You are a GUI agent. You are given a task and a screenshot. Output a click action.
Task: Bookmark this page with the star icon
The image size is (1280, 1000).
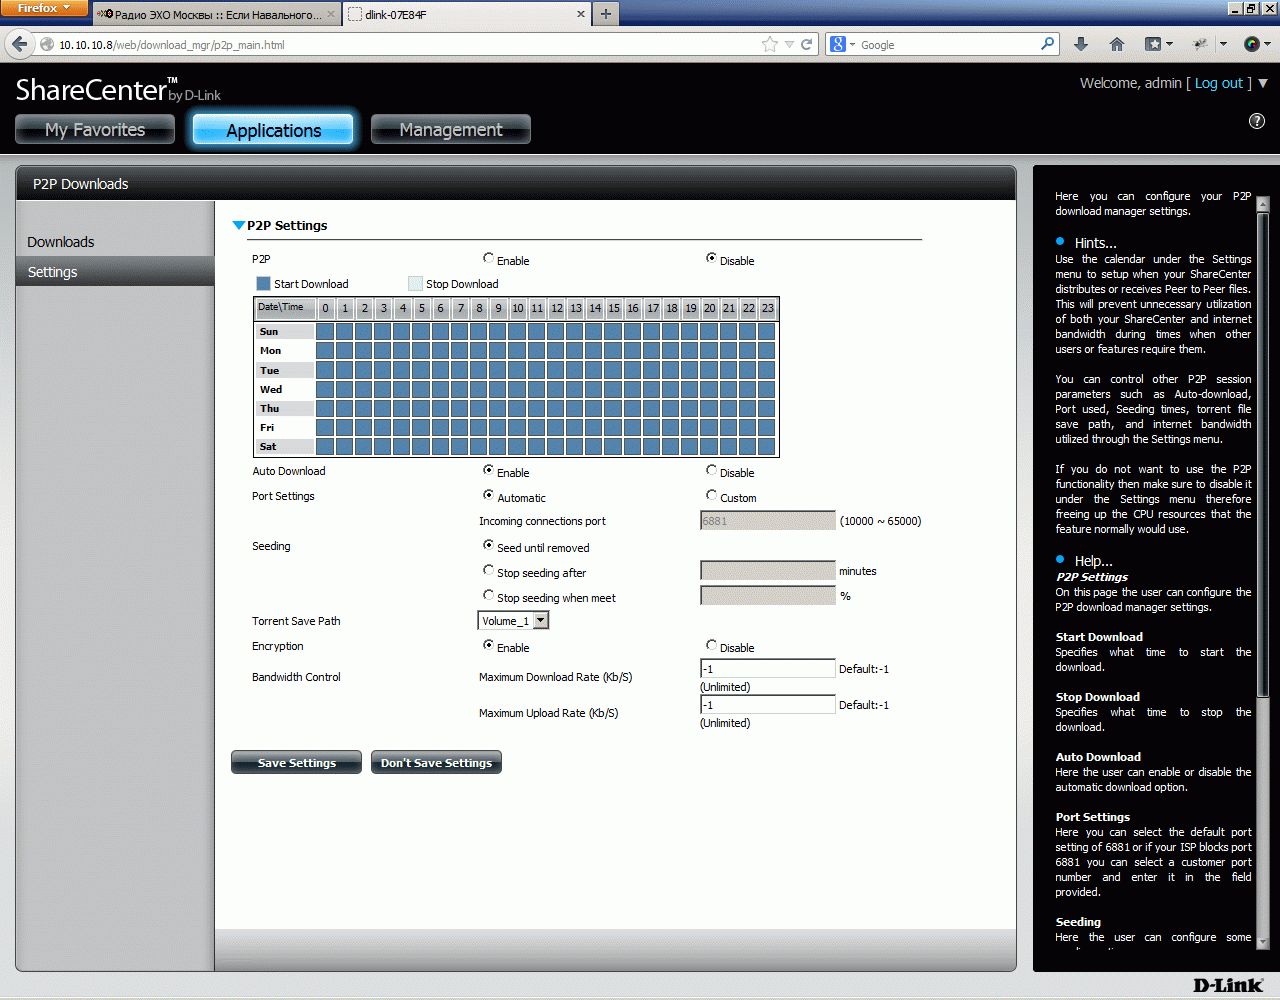pyautogui.click(x=769, y=44)
